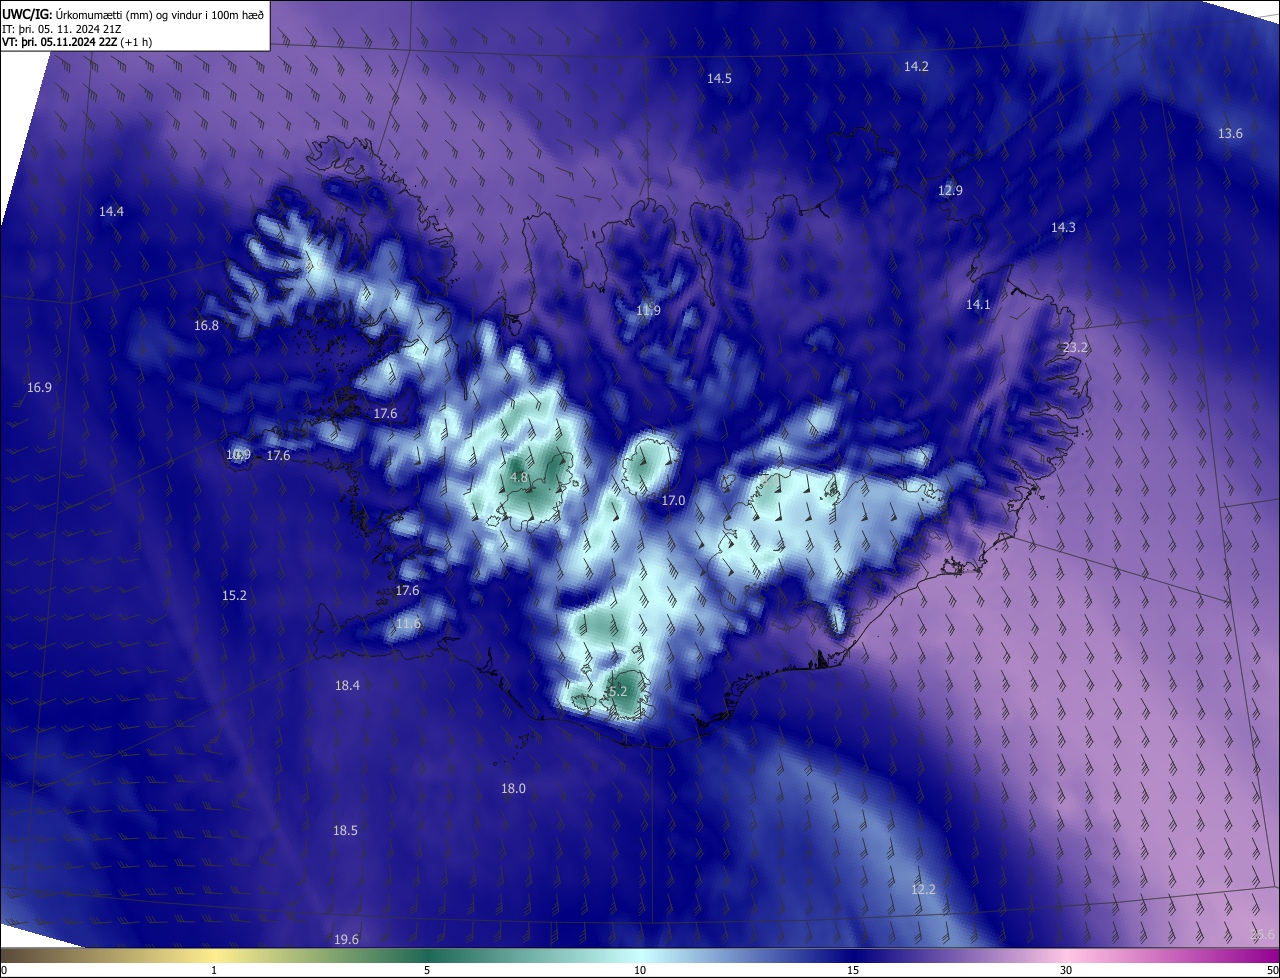Pick the 14.1 map value

[978, 305]
